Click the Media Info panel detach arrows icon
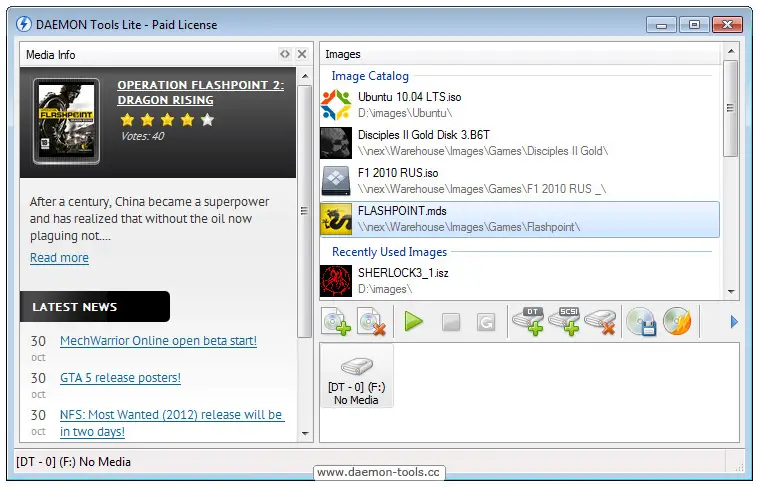 (285, 54)
